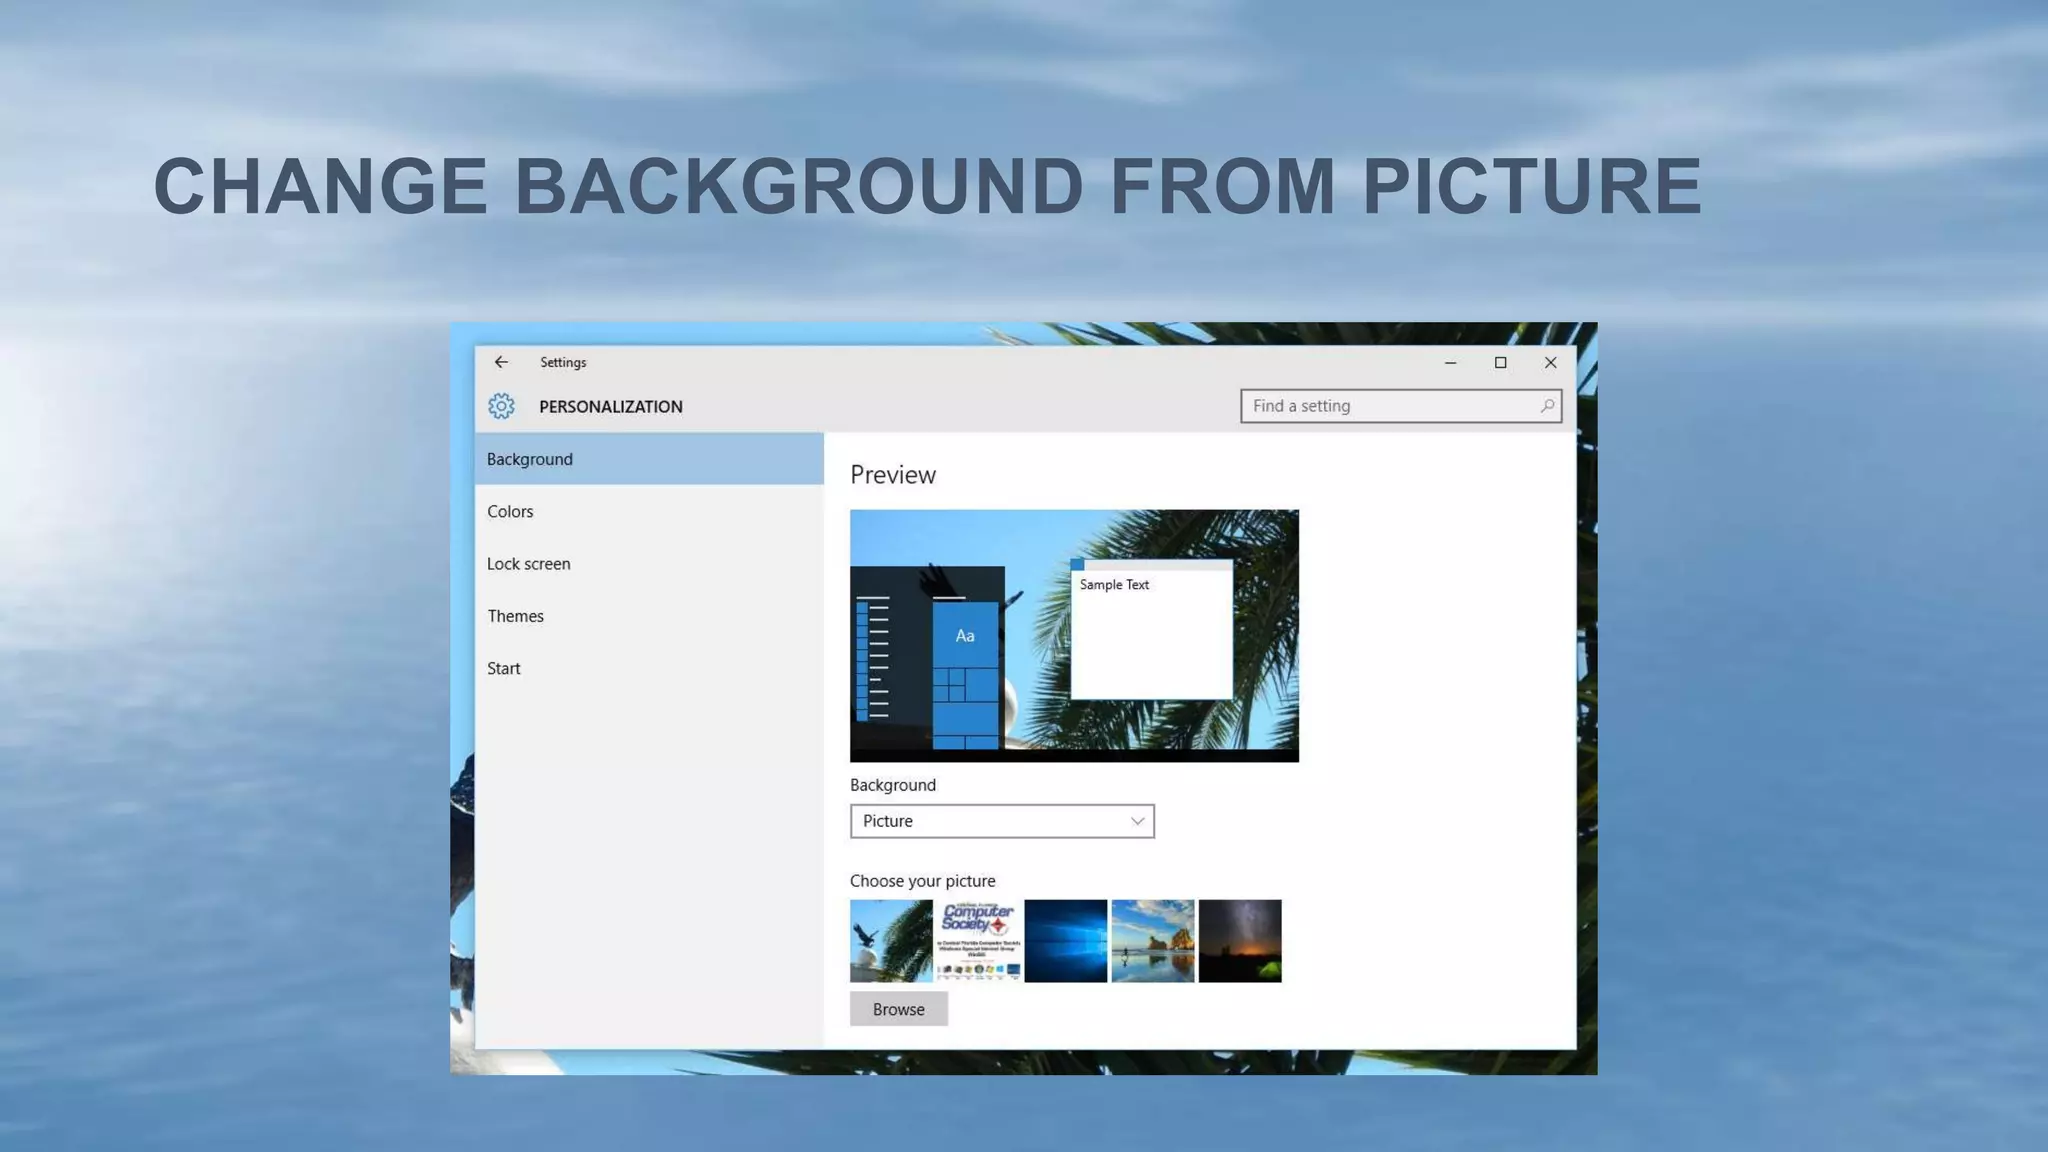Click the dropdown chevron next to Picture
Viewport: 2048px width, 1152px height.
click(1137, 821)
